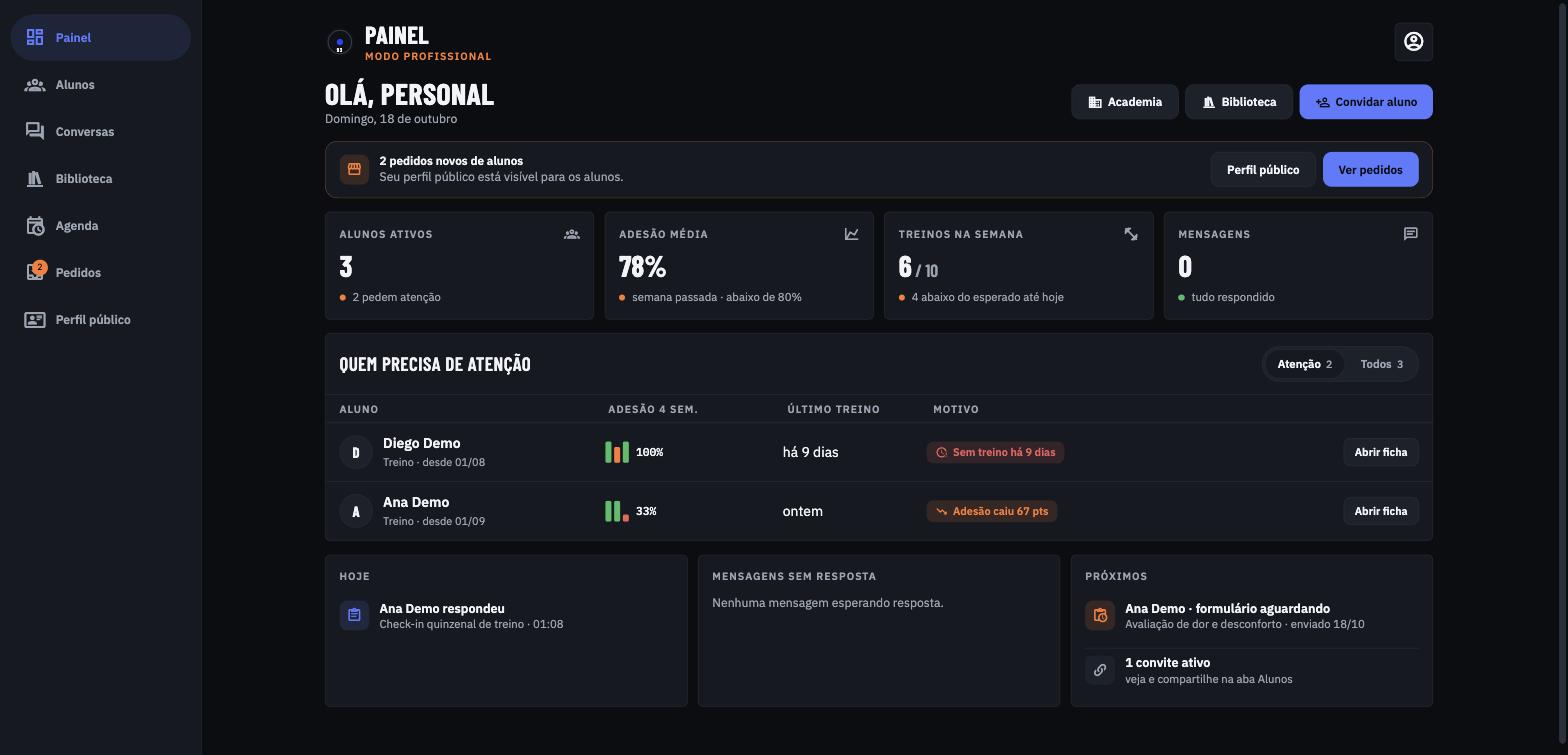
Task: Select the Diego Demo name
Action: pyautogui.click(x=422, y=443)
